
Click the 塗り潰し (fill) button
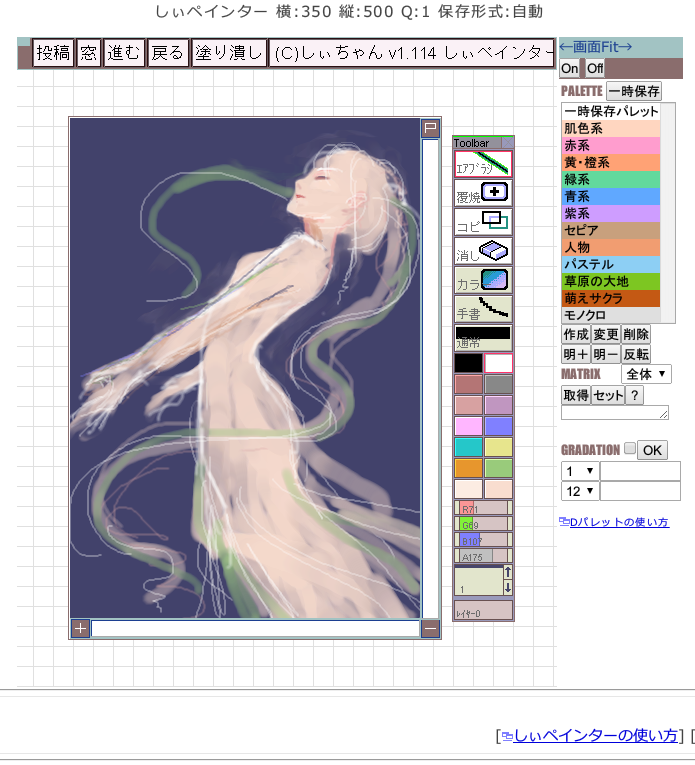click(229, 53)
